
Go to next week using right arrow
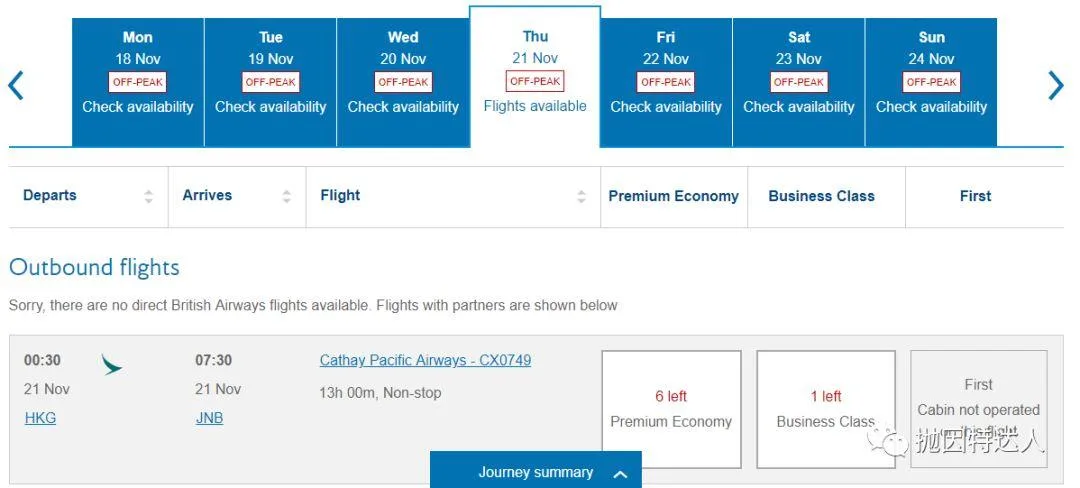pos(1056,85)
